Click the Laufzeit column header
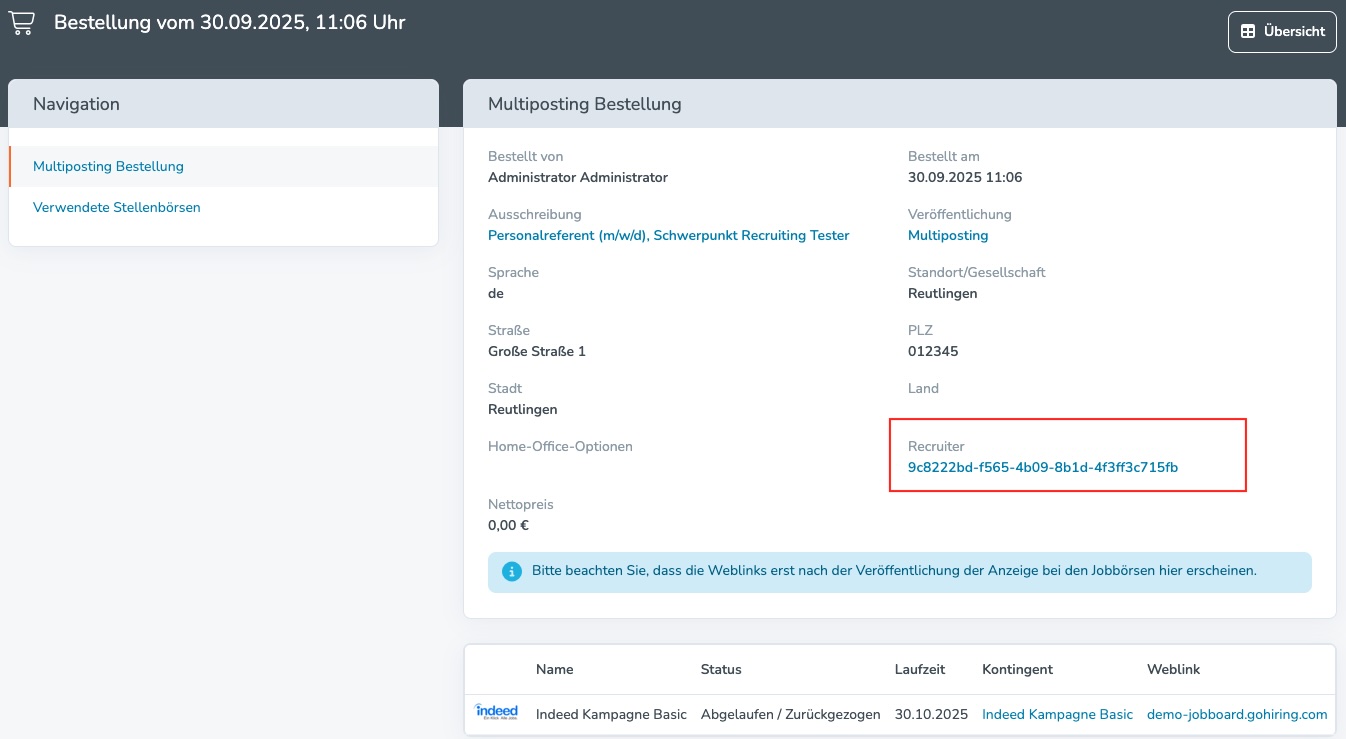Image resolution: width=1346 pixels, height=739 pixels. click(919, 669)
